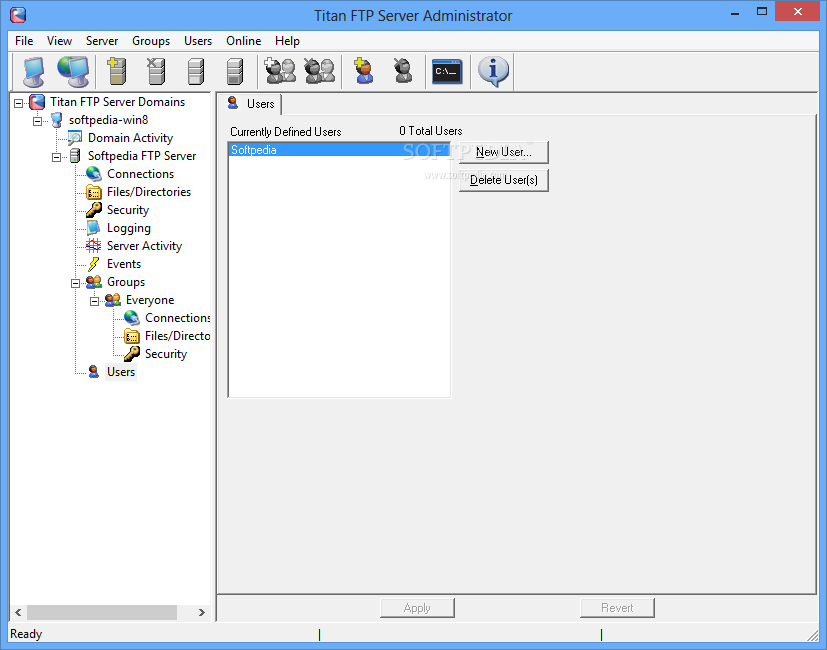Screen dimensions: 827x650
Task: Click the tree pane left scroll arrow
Action: (18, 613)
